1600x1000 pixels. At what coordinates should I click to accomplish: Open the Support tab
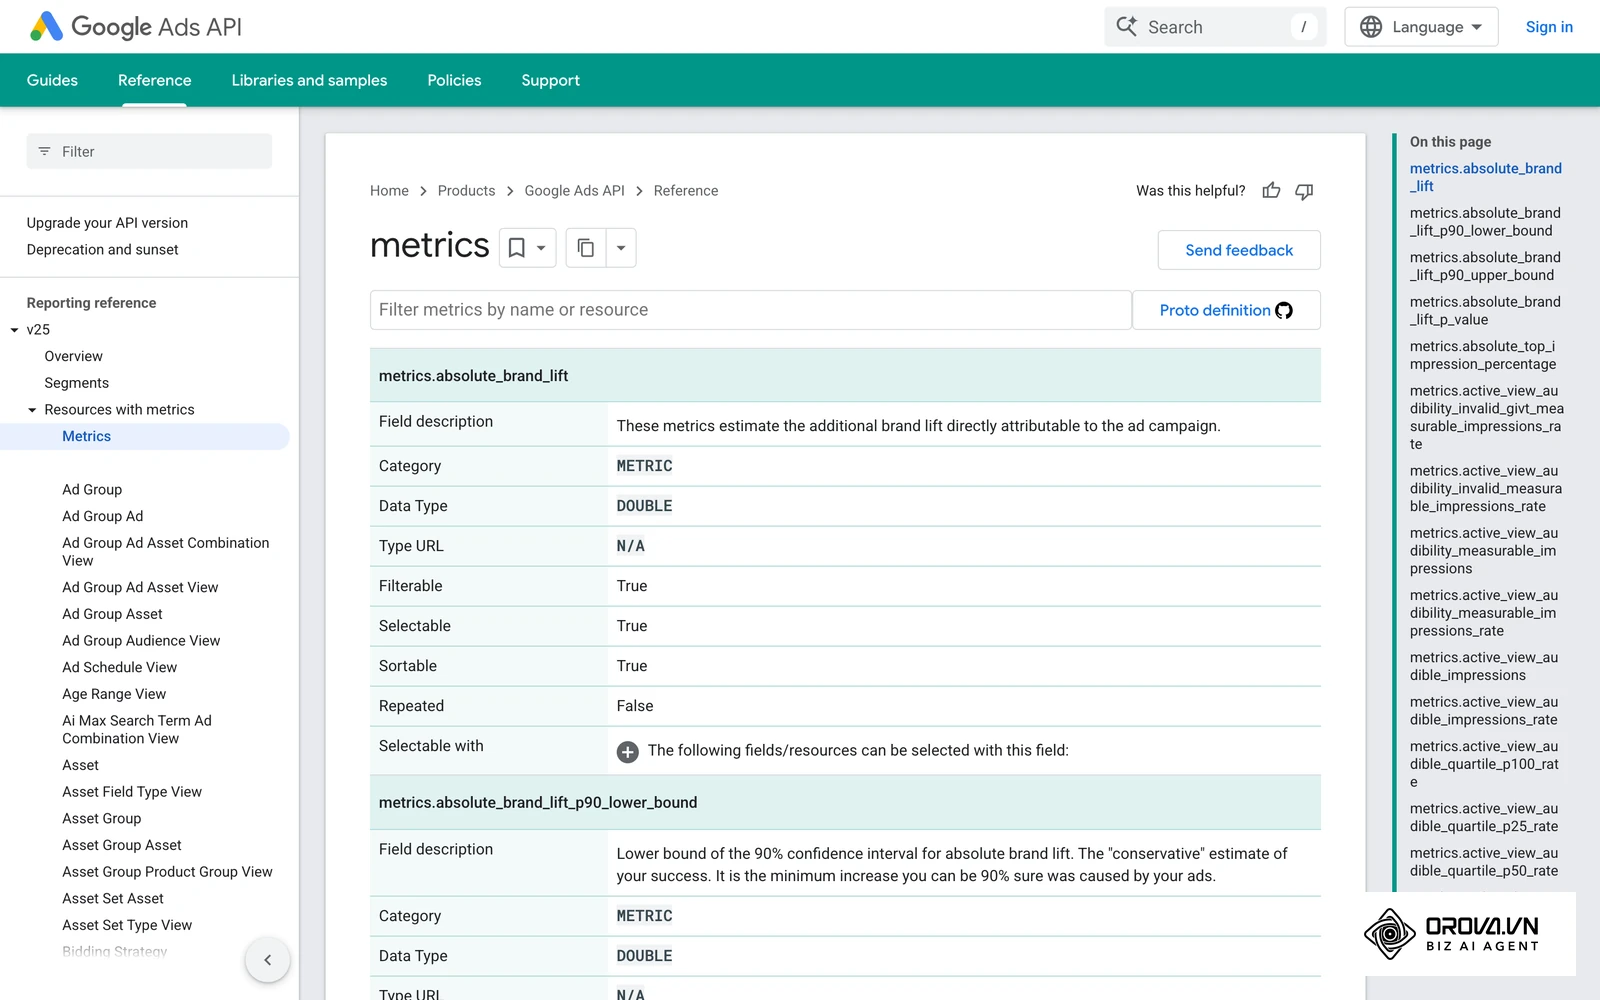(550, 80)
